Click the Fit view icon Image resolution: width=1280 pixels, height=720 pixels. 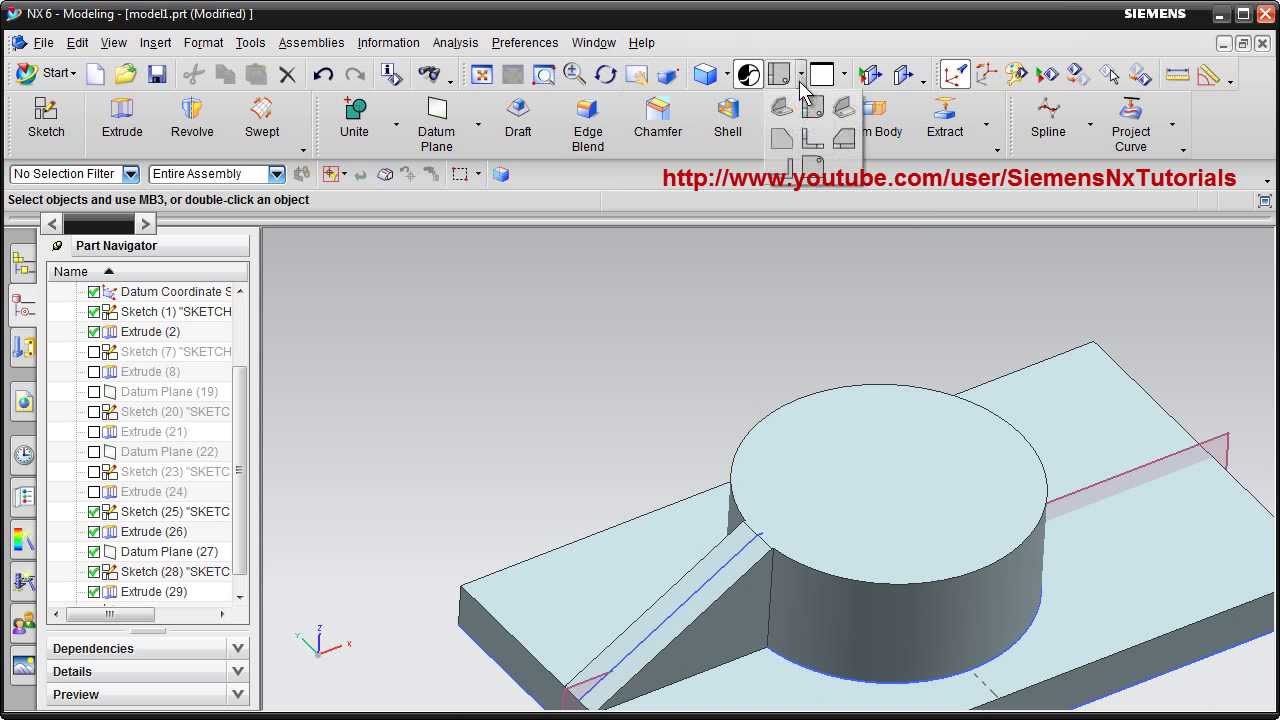[482, 74]
